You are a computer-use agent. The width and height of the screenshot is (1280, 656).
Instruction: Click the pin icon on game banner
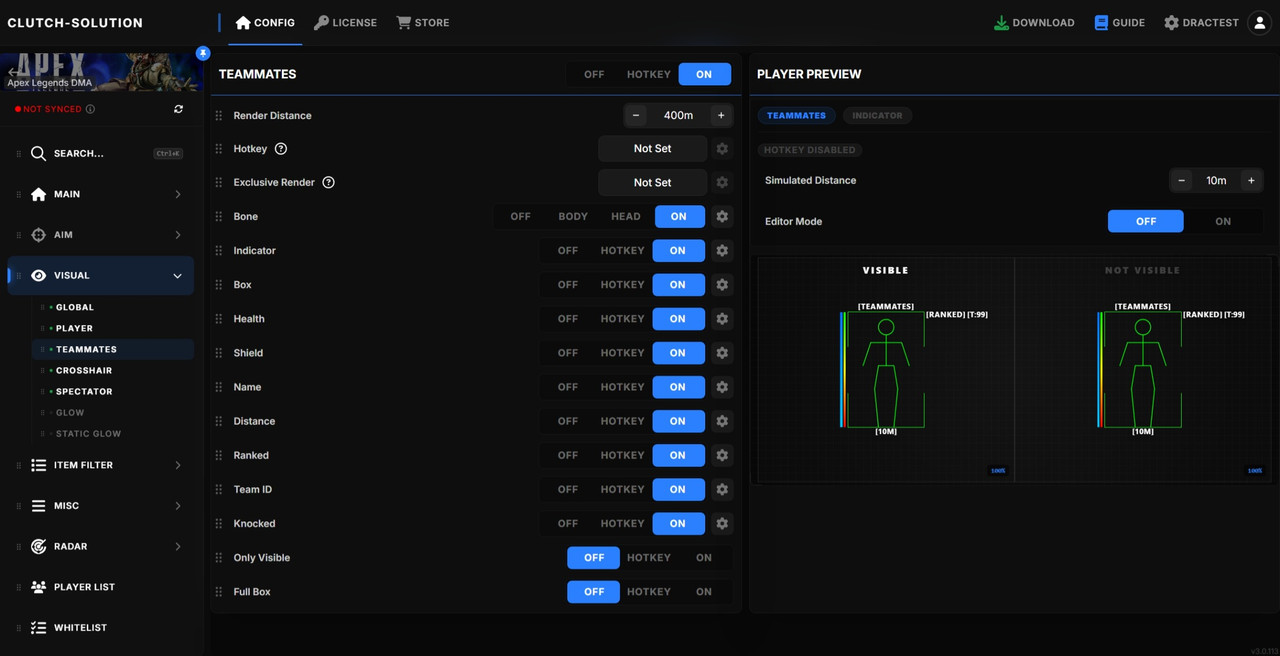point(203,53)
